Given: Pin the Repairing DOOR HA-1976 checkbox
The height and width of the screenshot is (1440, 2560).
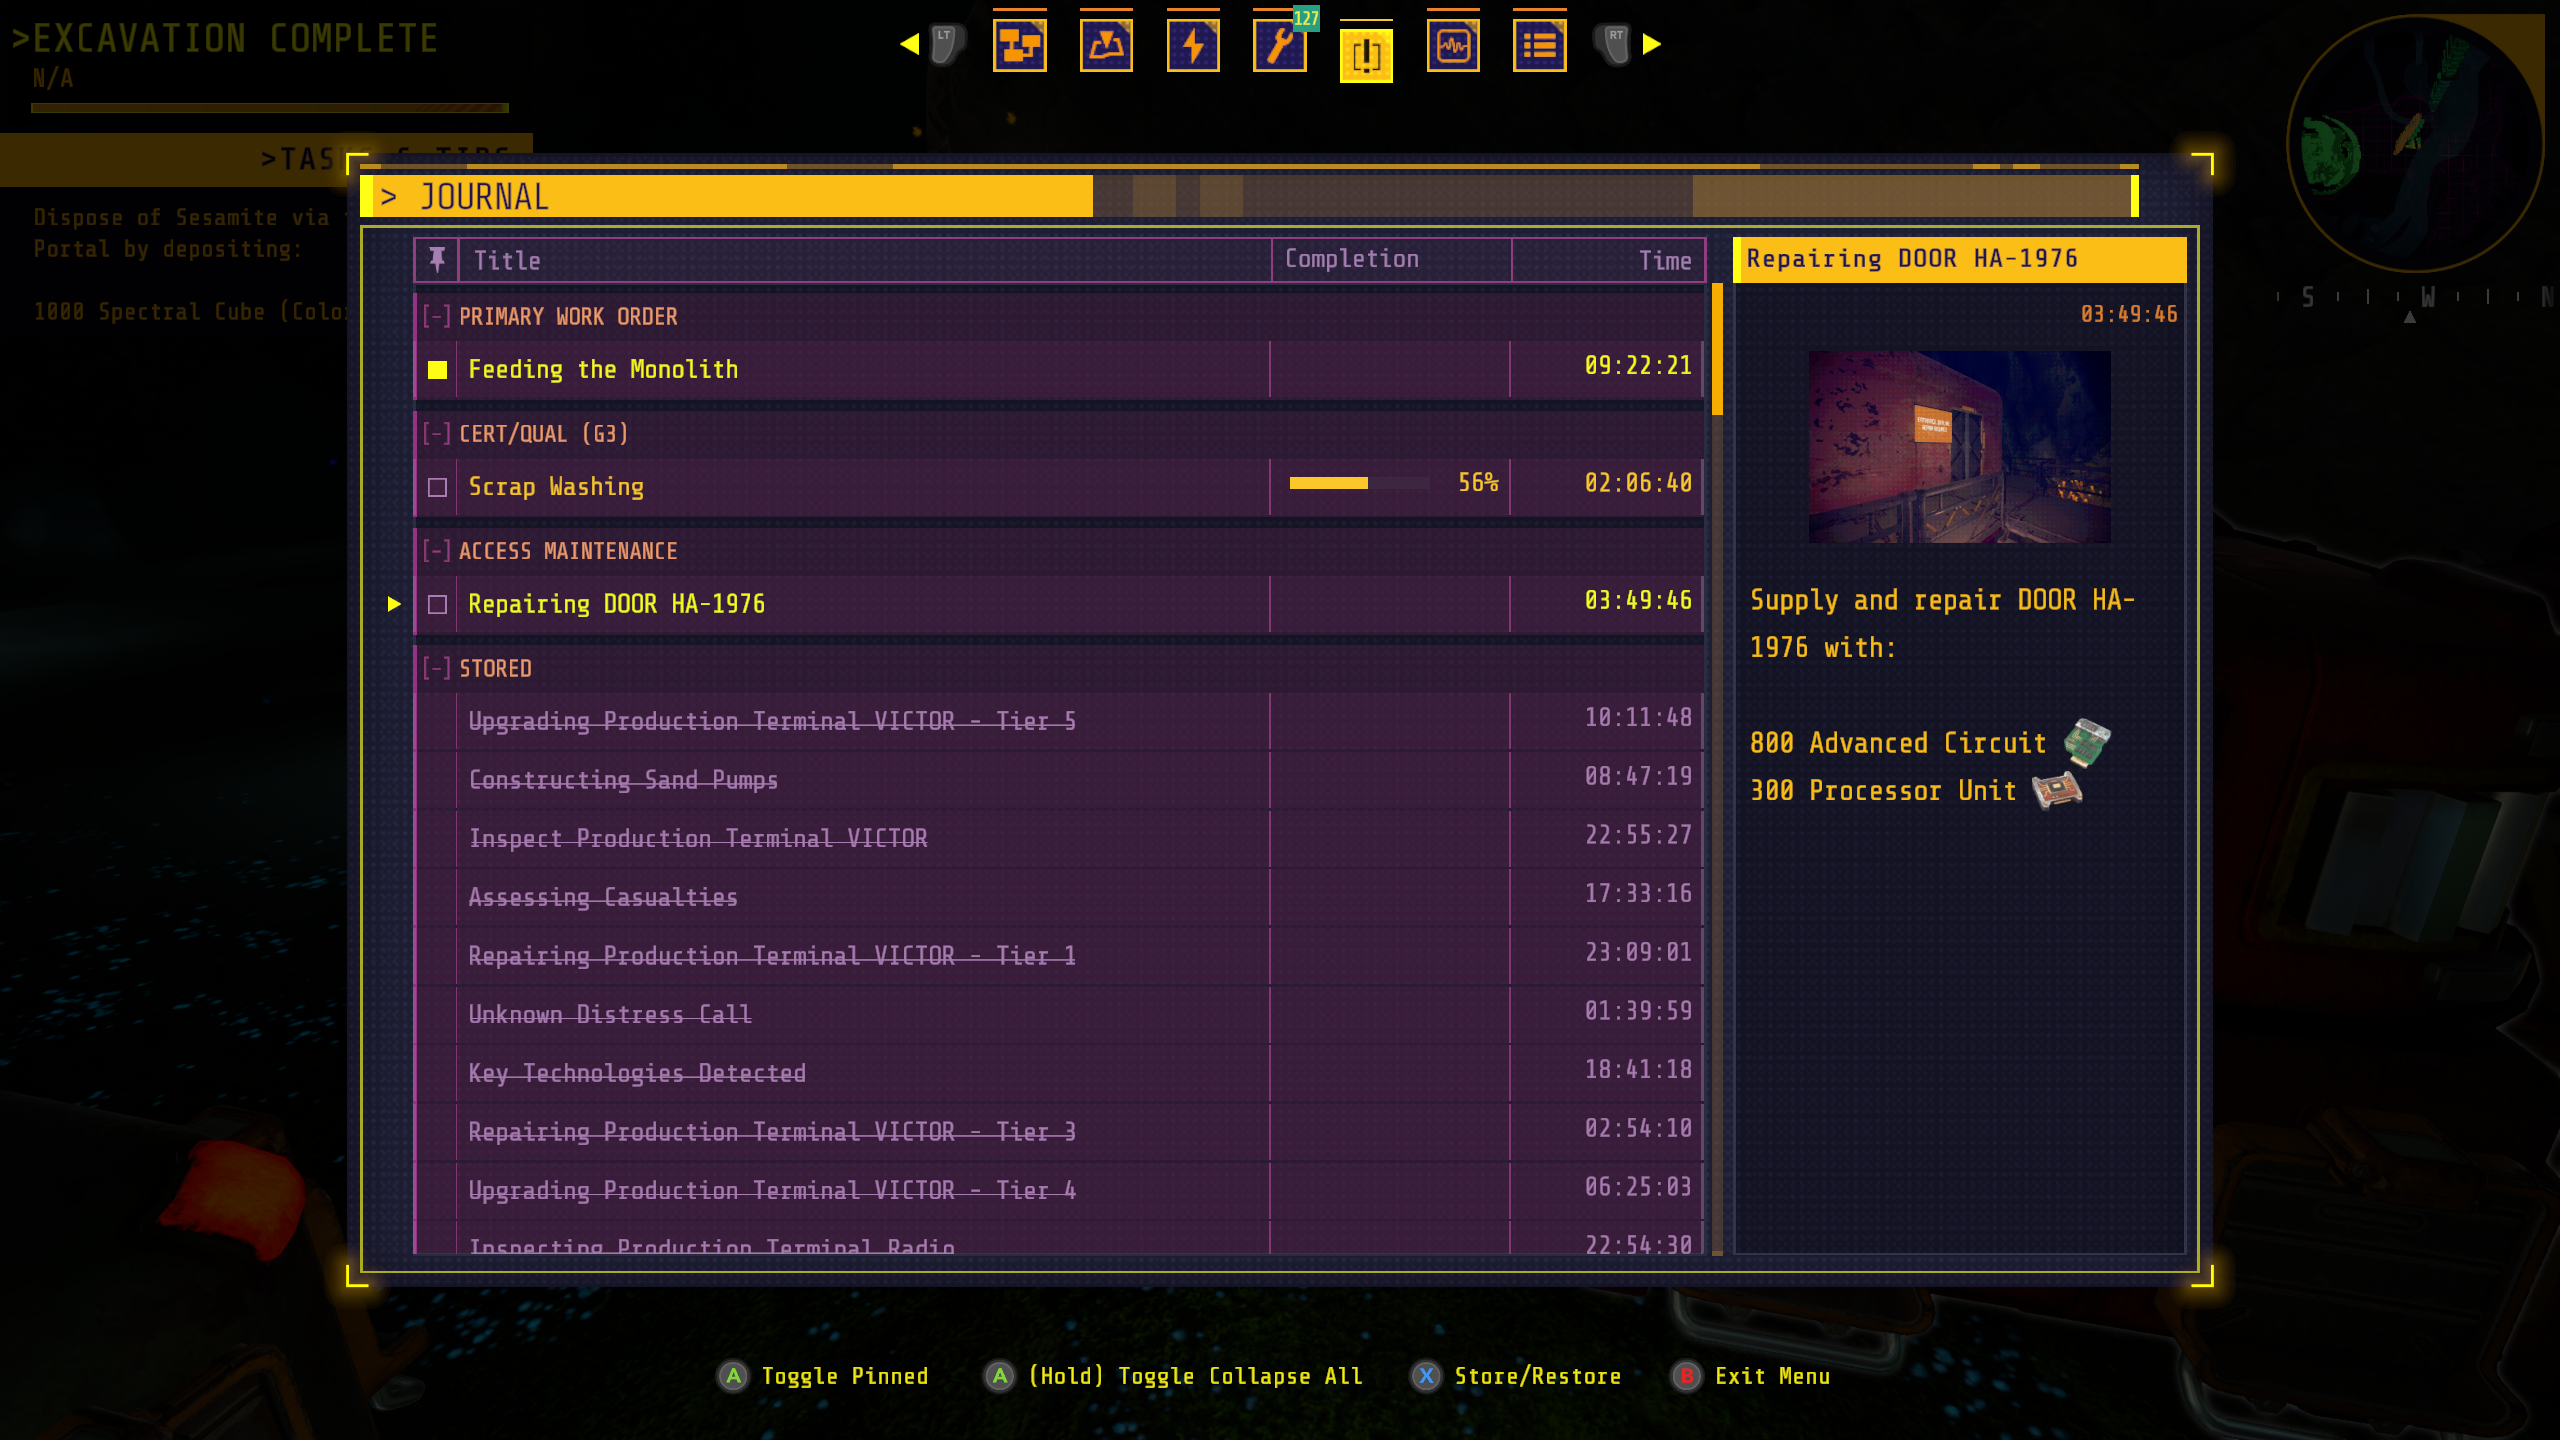Looking at the screenshot, I should [437, 604].
